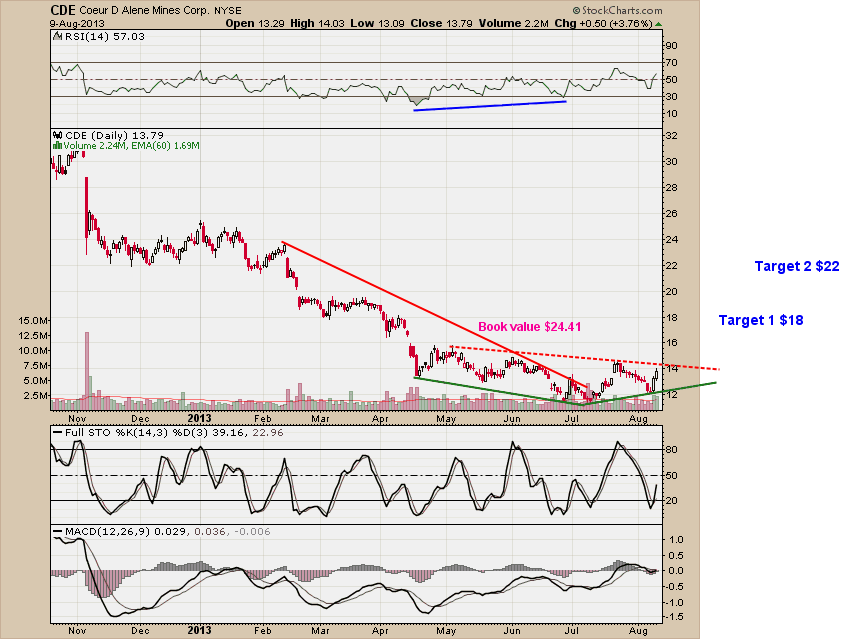Click the Nov label under the MACD panel
The image size is (850, 639).
click(78, 631)
